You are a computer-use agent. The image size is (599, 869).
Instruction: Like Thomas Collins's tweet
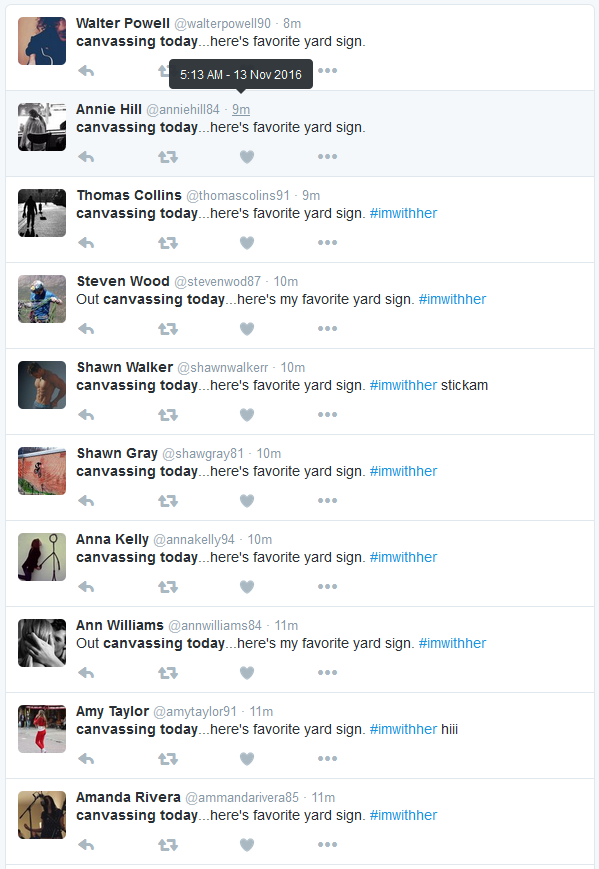tap(247, 243)
